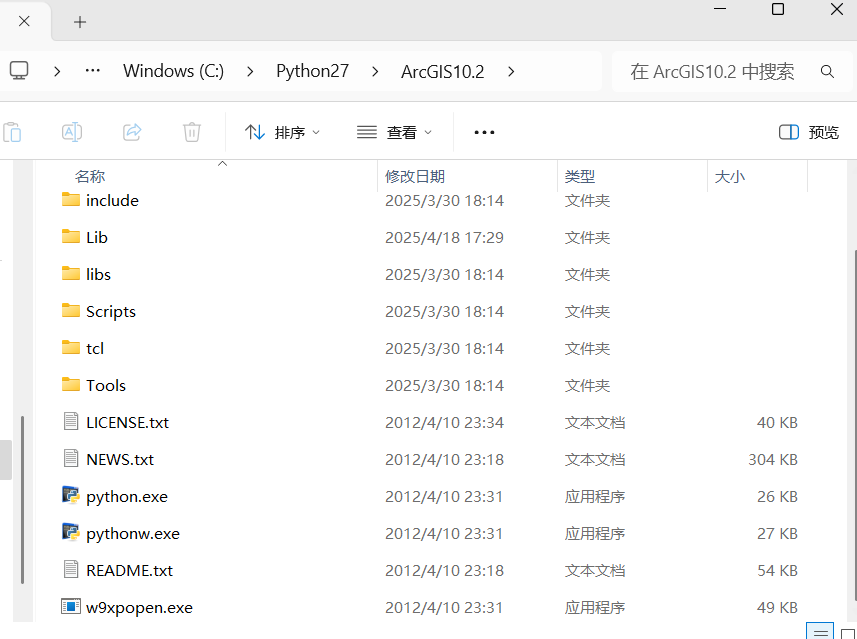Sort by 大小 column header

pyautogui.click(x=730, y=177)
